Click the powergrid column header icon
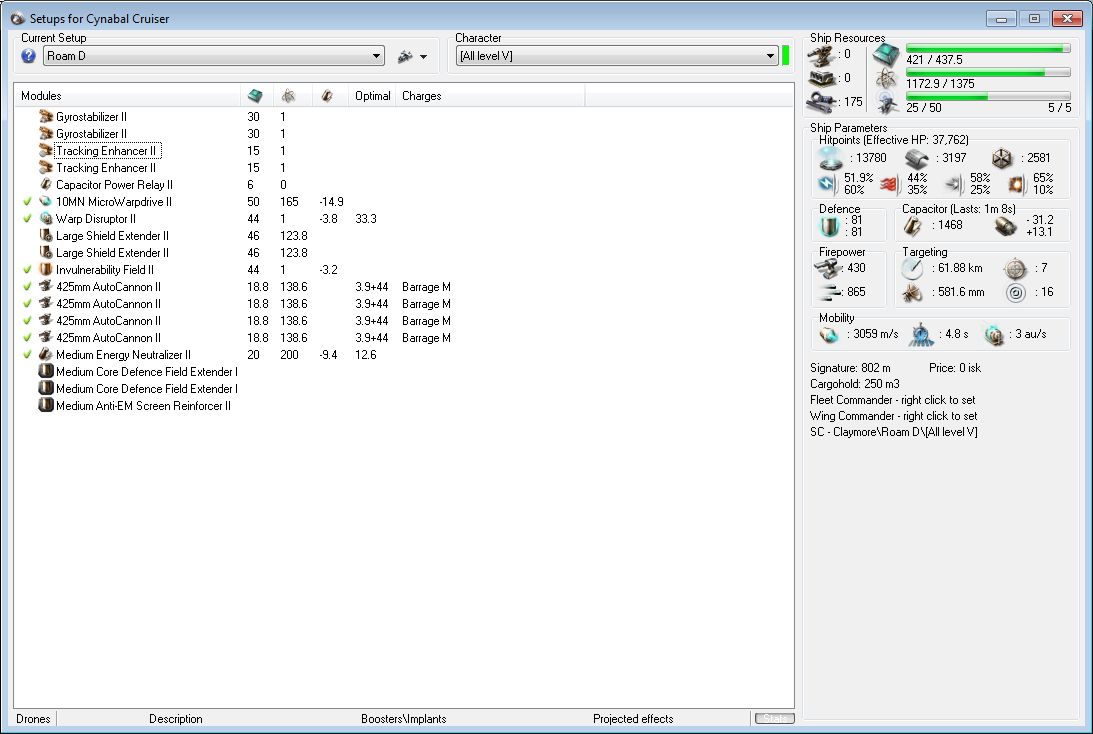Image resolution: width=1093 pixels, height=734 pixels. coord(289,95)
